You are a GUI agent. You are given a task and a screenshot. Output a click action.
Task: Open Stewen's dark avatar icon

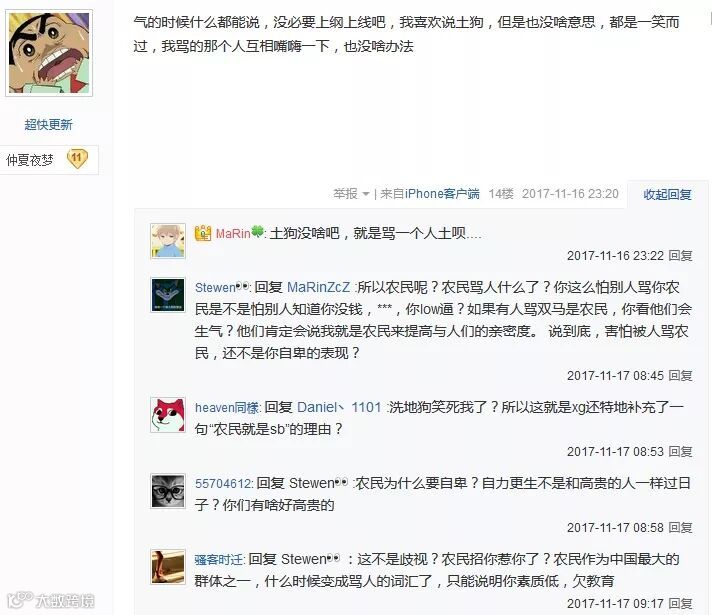click(x=168, y=295)
